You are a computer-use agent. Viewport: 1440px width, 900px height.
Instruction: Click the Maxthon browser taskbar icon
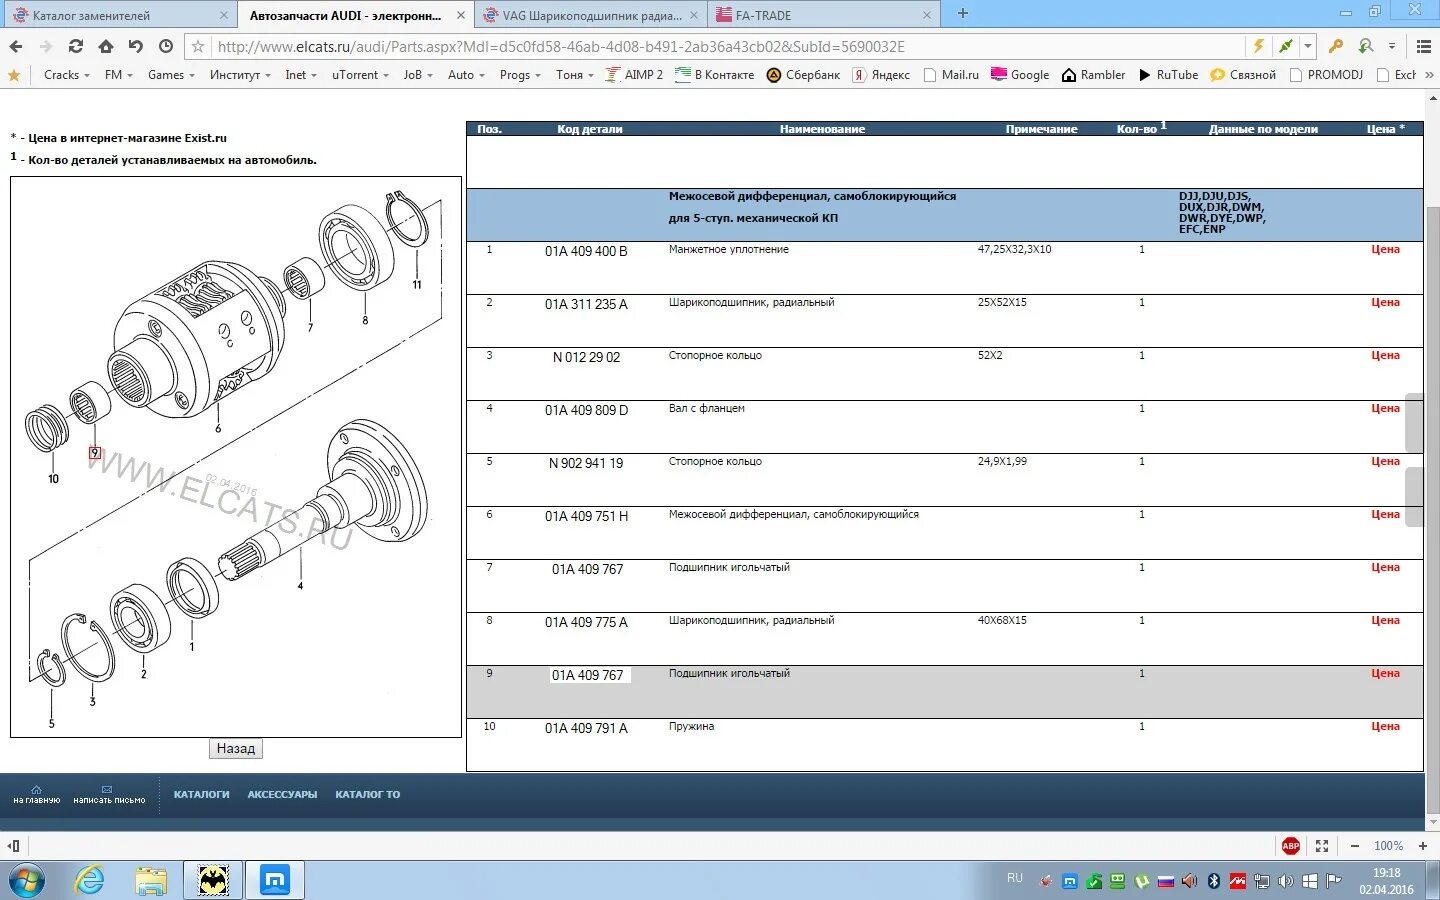click(275, 881)
